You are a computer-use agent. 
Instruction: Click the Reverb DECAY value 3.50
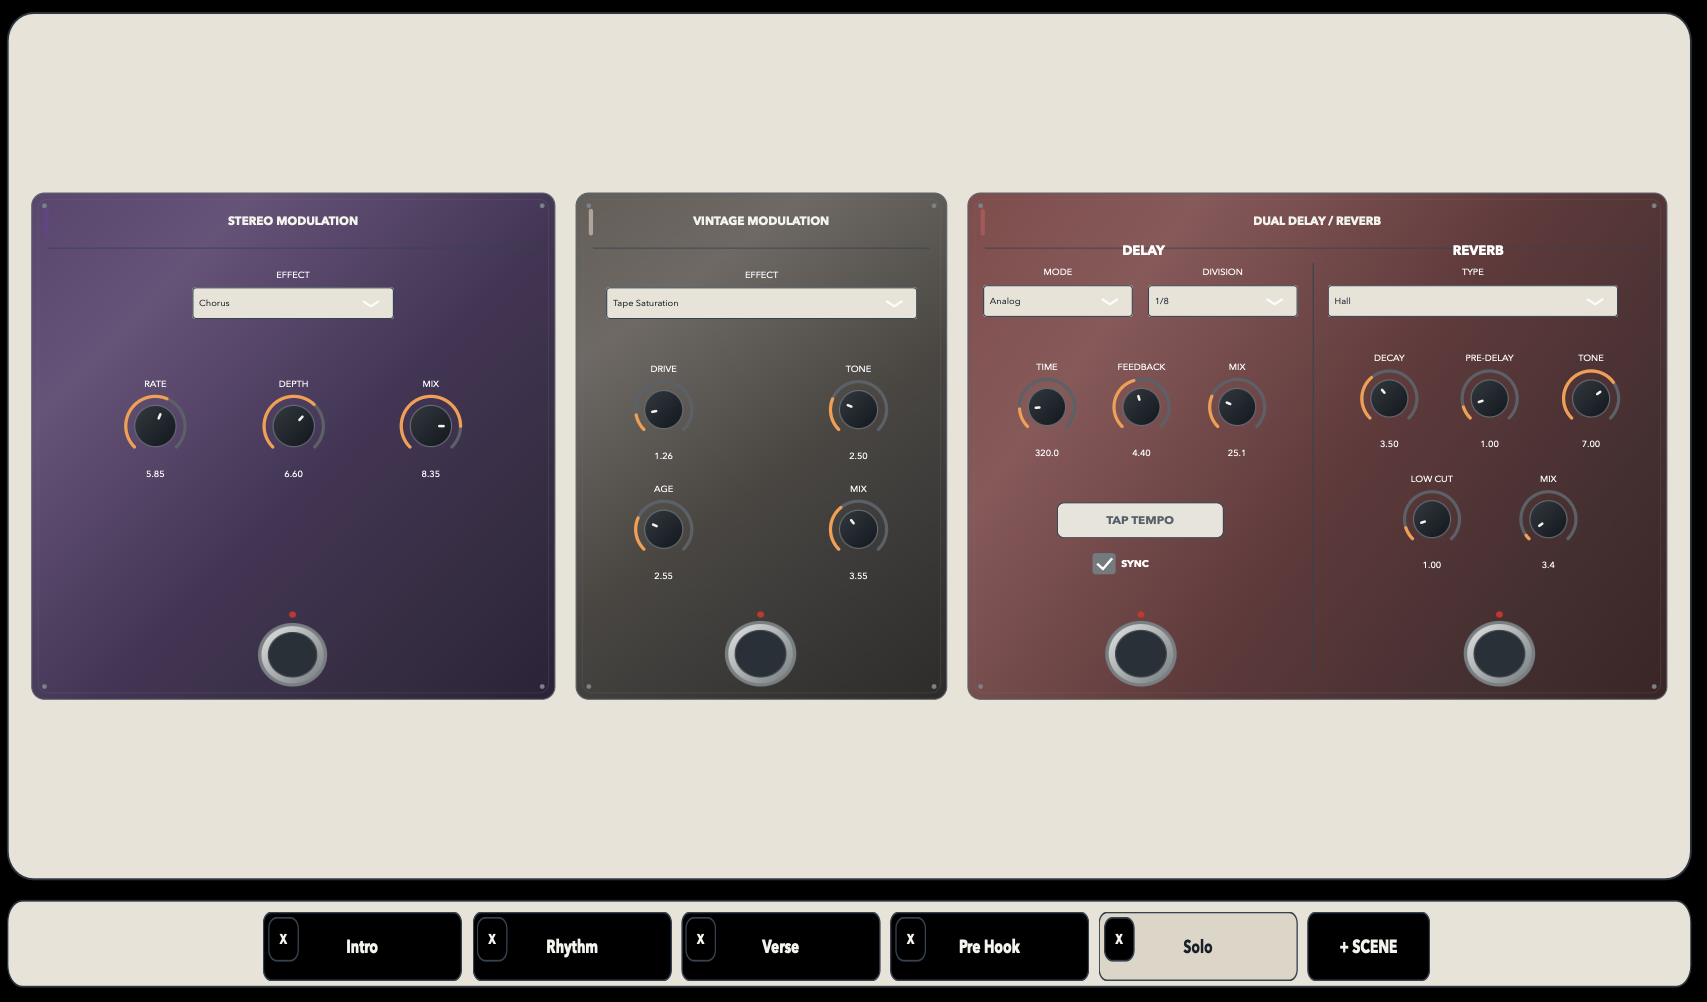tap(1389, 444)
